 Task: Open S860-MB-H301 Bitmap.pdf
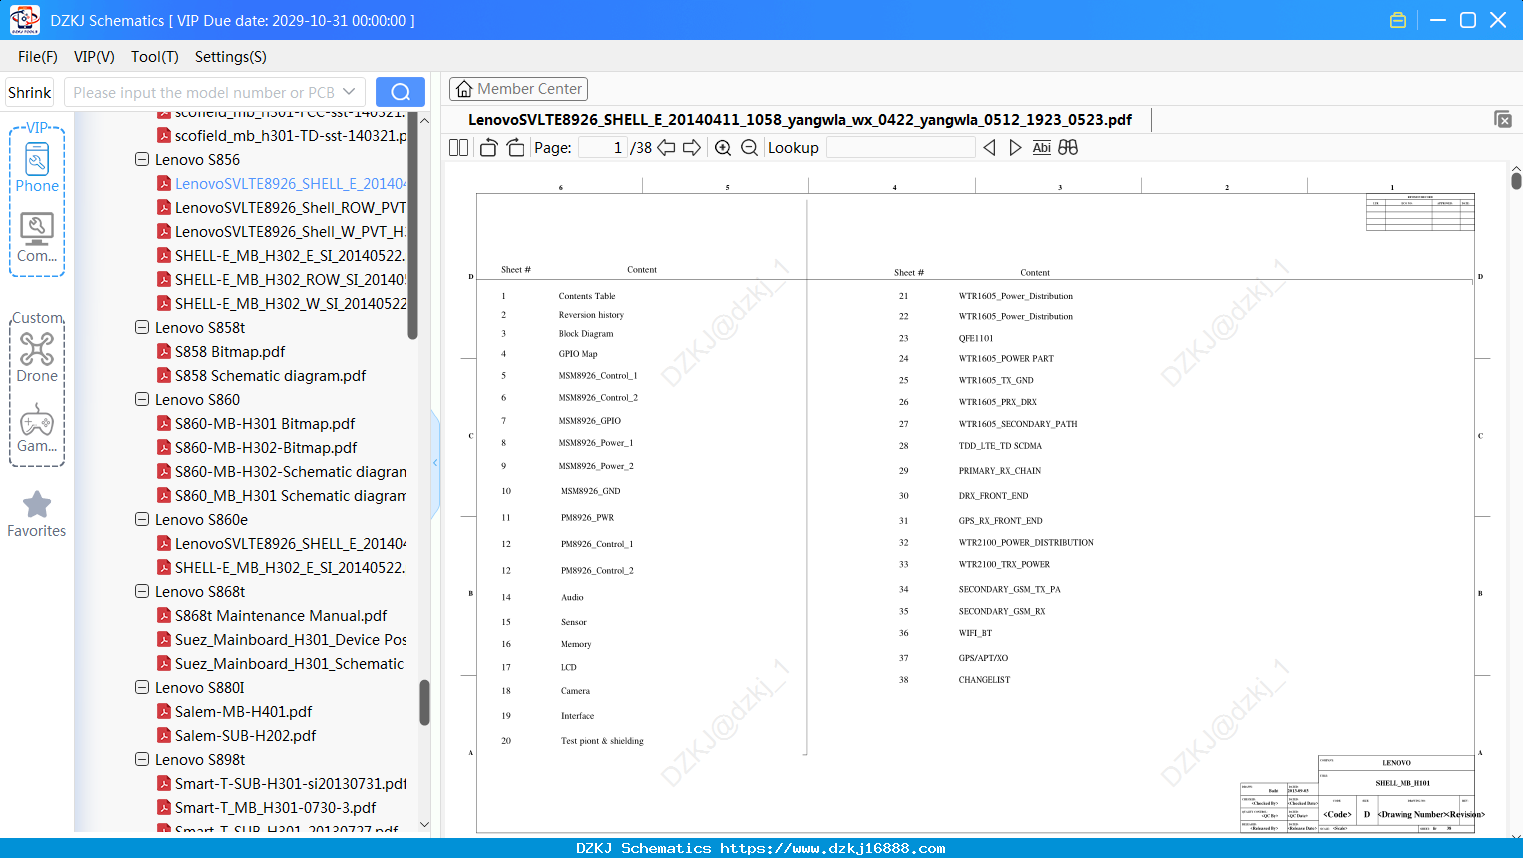coord(265,424)
